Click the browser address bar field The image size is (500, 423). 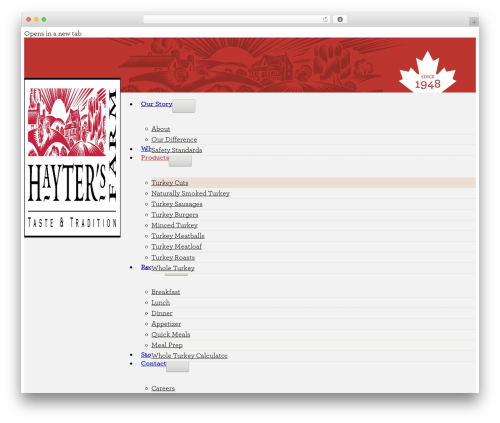point(236,20)
